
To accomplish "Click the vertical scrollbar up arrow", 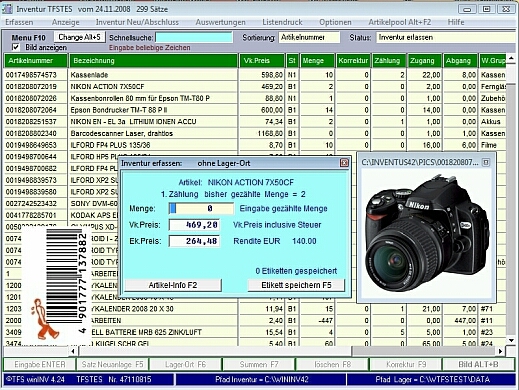I will (x=511, y=59).
